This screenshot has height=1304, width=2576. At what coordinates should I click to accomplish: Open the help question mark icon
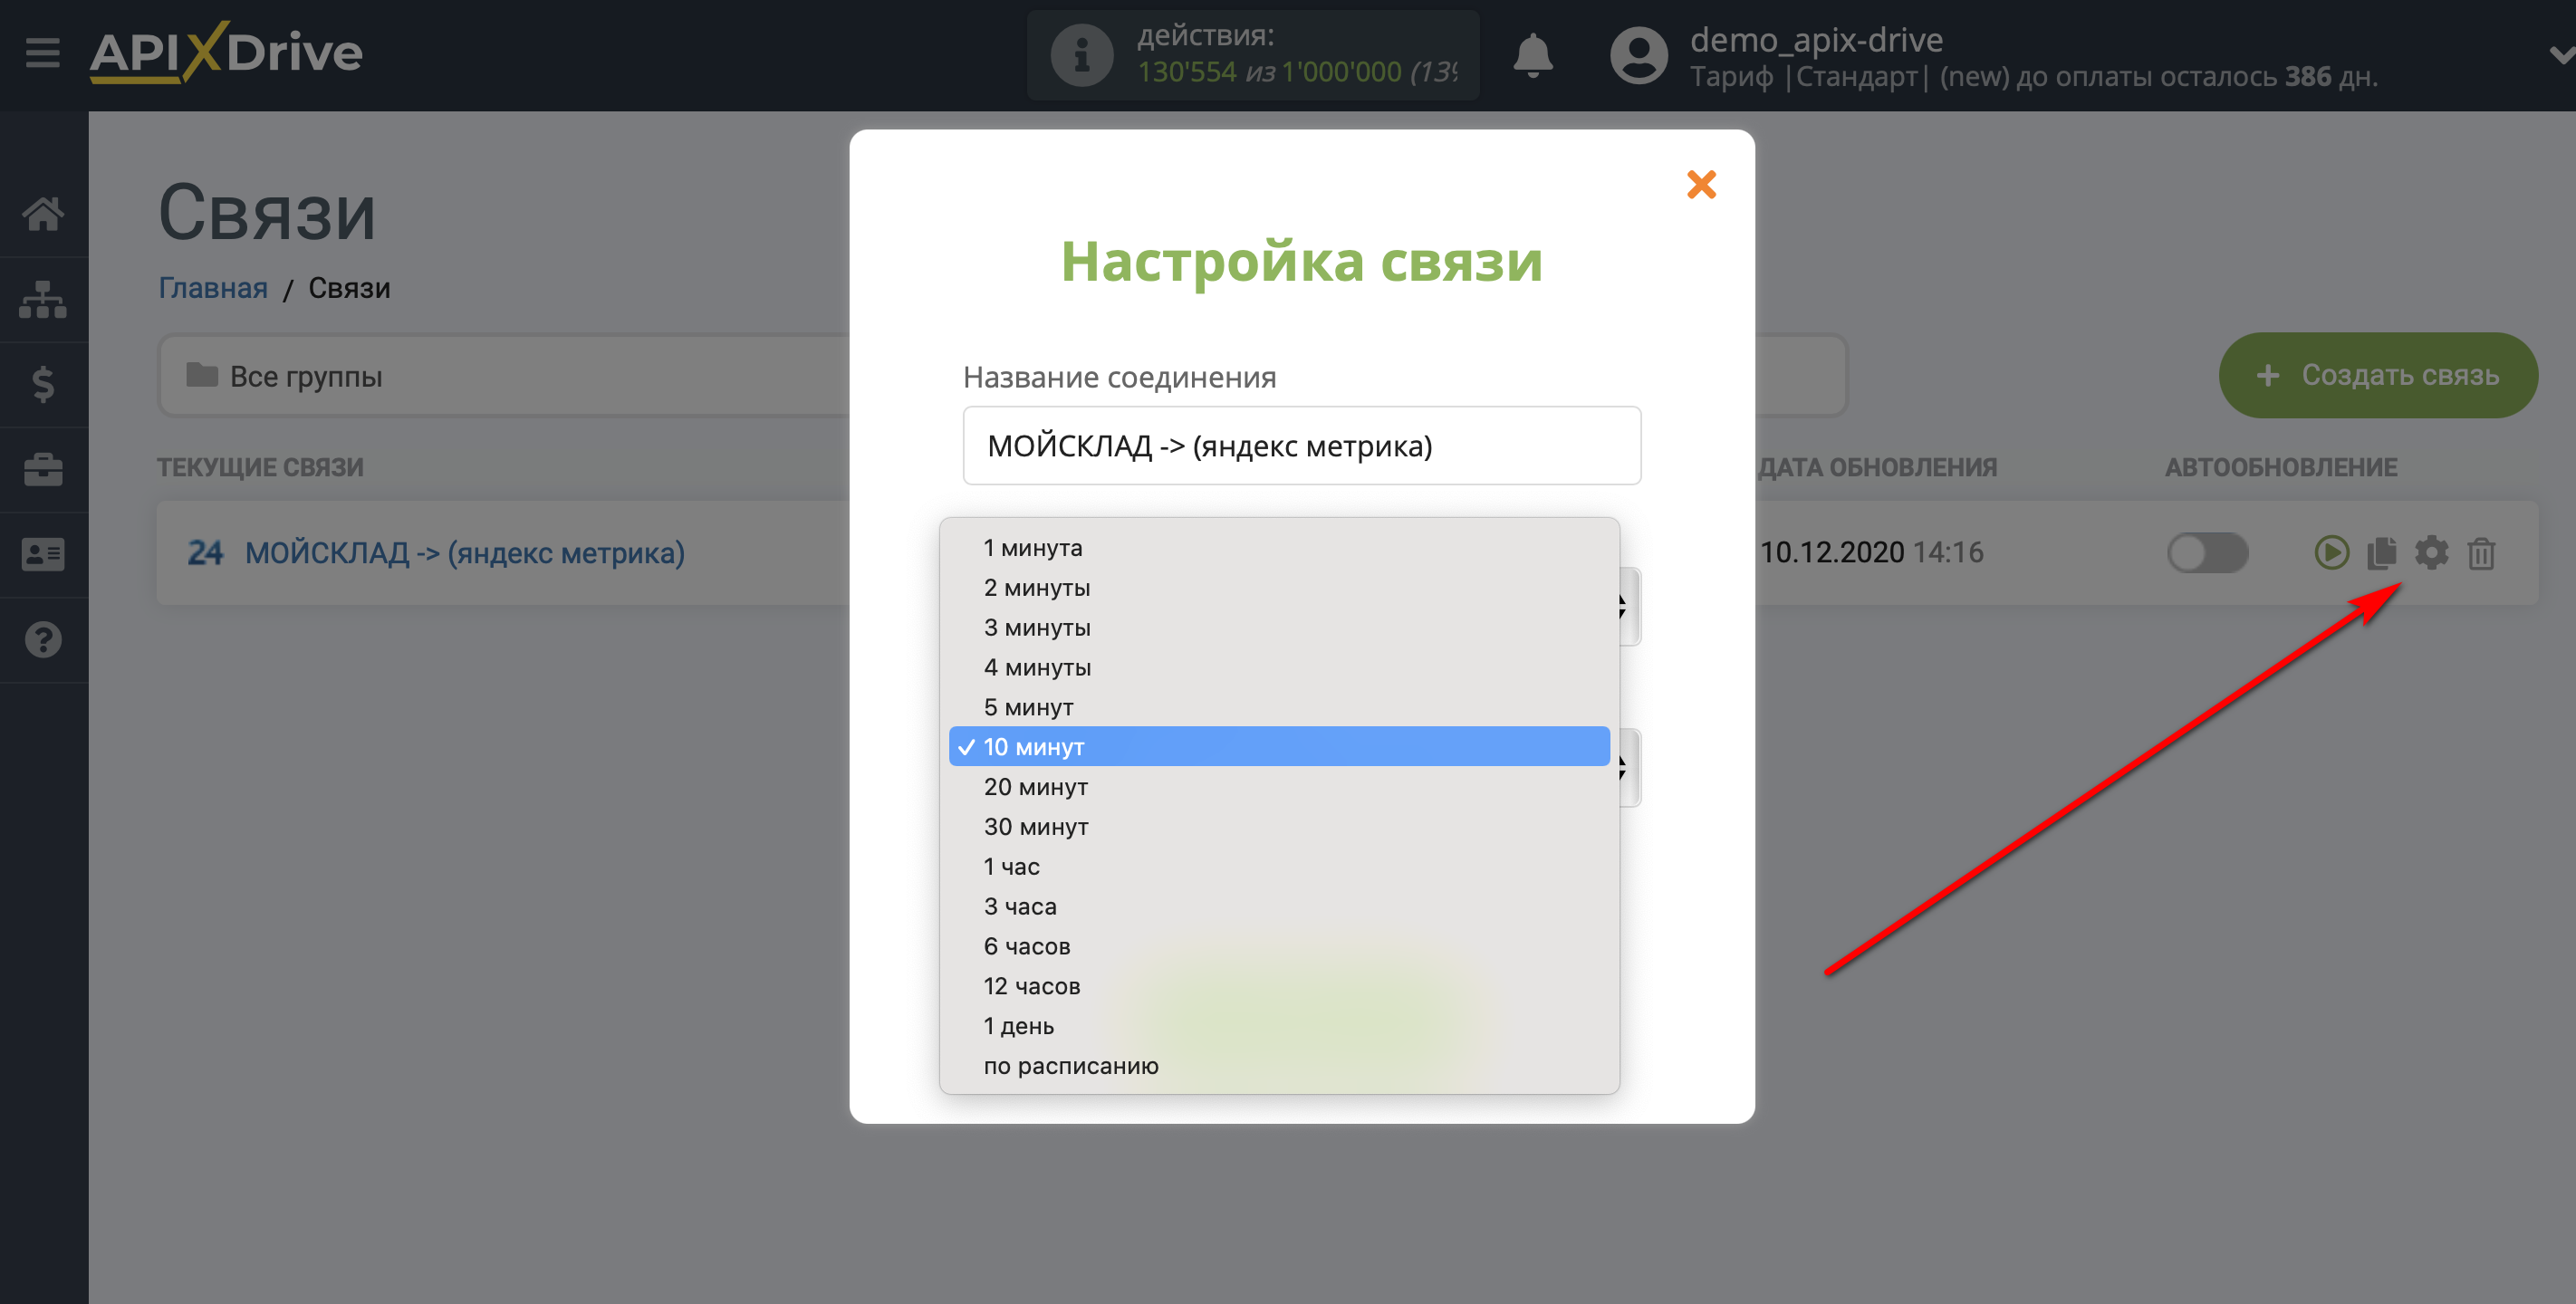[x=43, y=640]
